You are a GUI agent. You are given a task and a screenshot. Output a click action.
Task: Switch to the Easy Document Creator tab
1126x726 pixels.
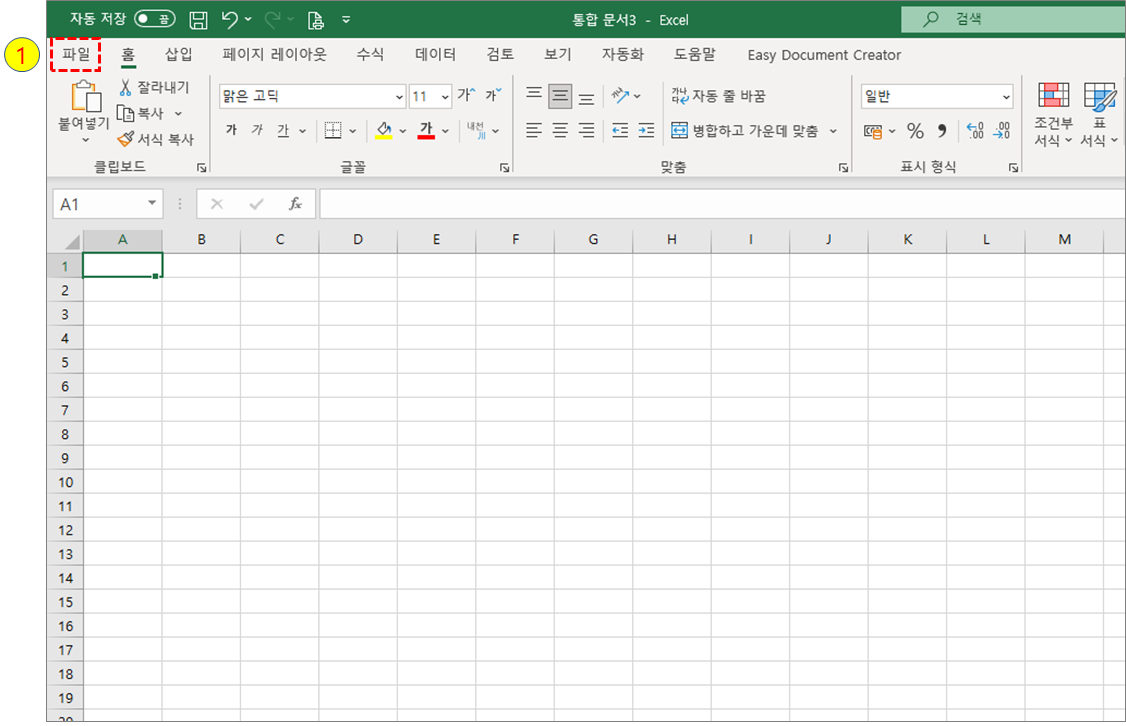[824, 55]
